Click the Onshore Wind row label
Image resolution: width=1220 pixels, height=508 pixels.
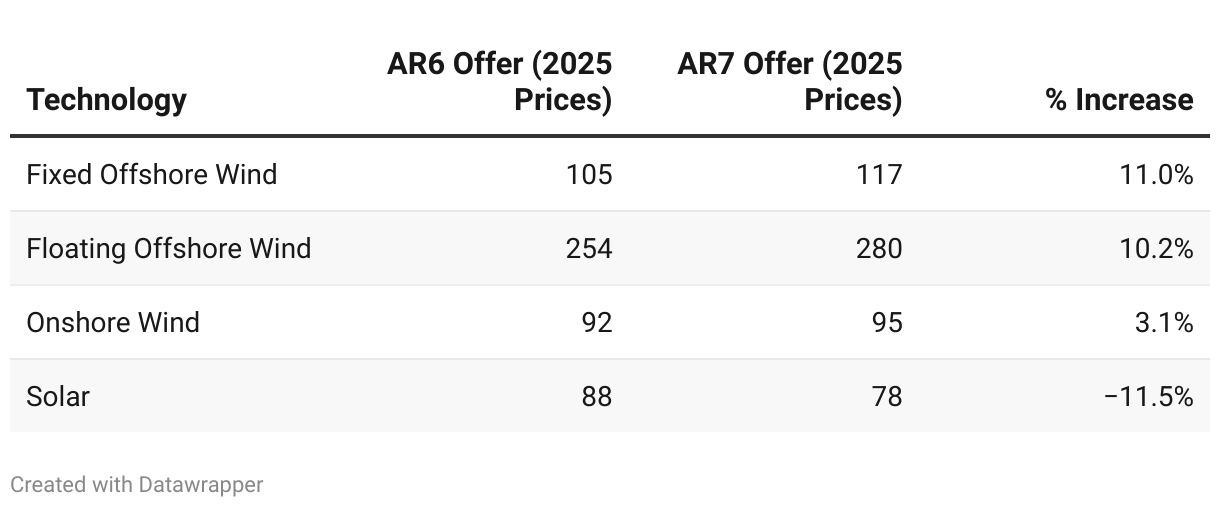[x=113, y=322]
